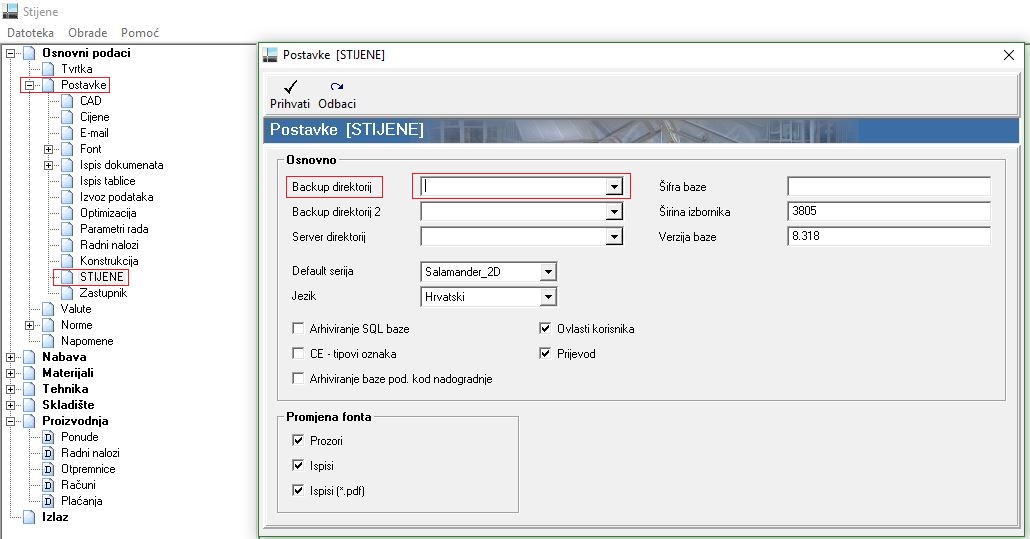
Task: Click the page icon beside Valute
Action: [x=48, y=309]
